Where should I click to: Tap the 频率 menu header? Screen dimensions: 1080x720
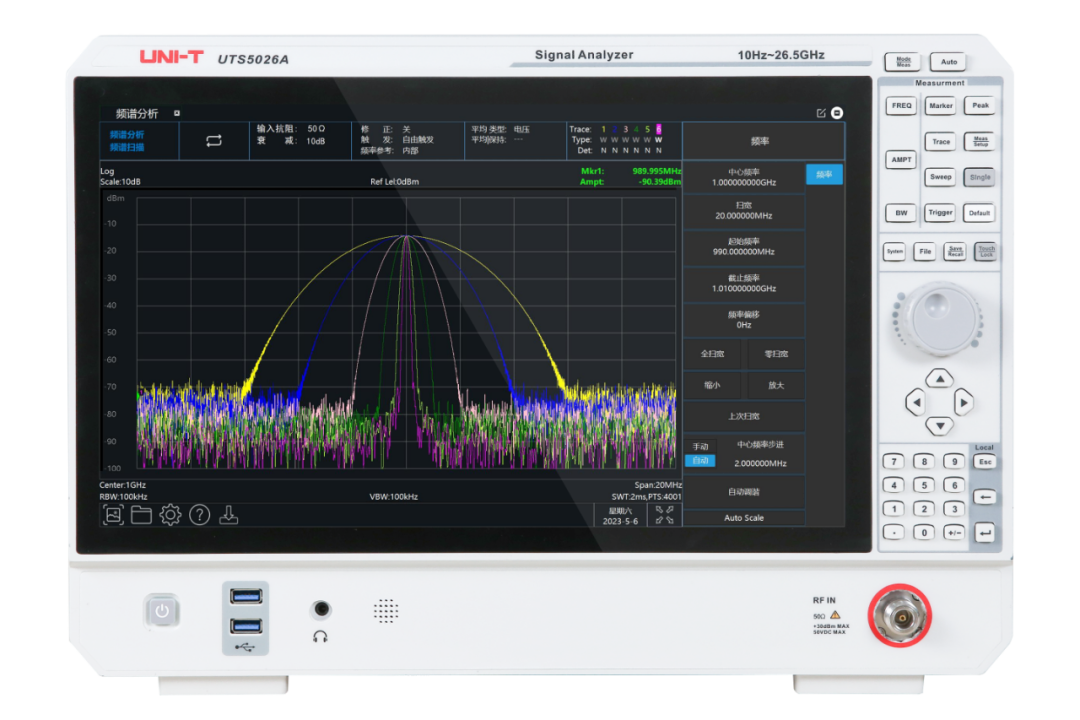pyautogui.click(x=763, y=141)
